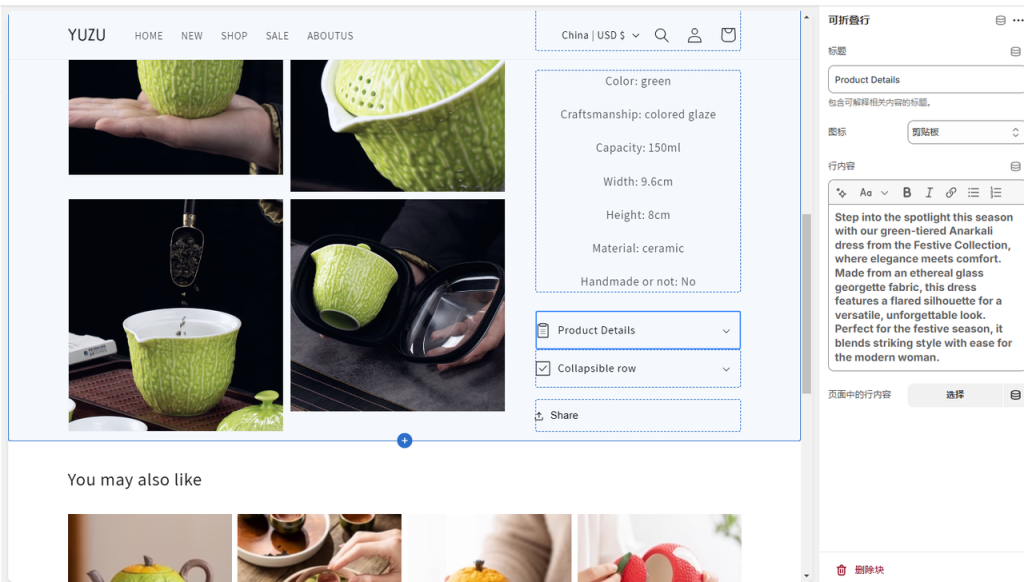
Task: Connect a dynamic source for 行内容
Action: pos(1013,165)
